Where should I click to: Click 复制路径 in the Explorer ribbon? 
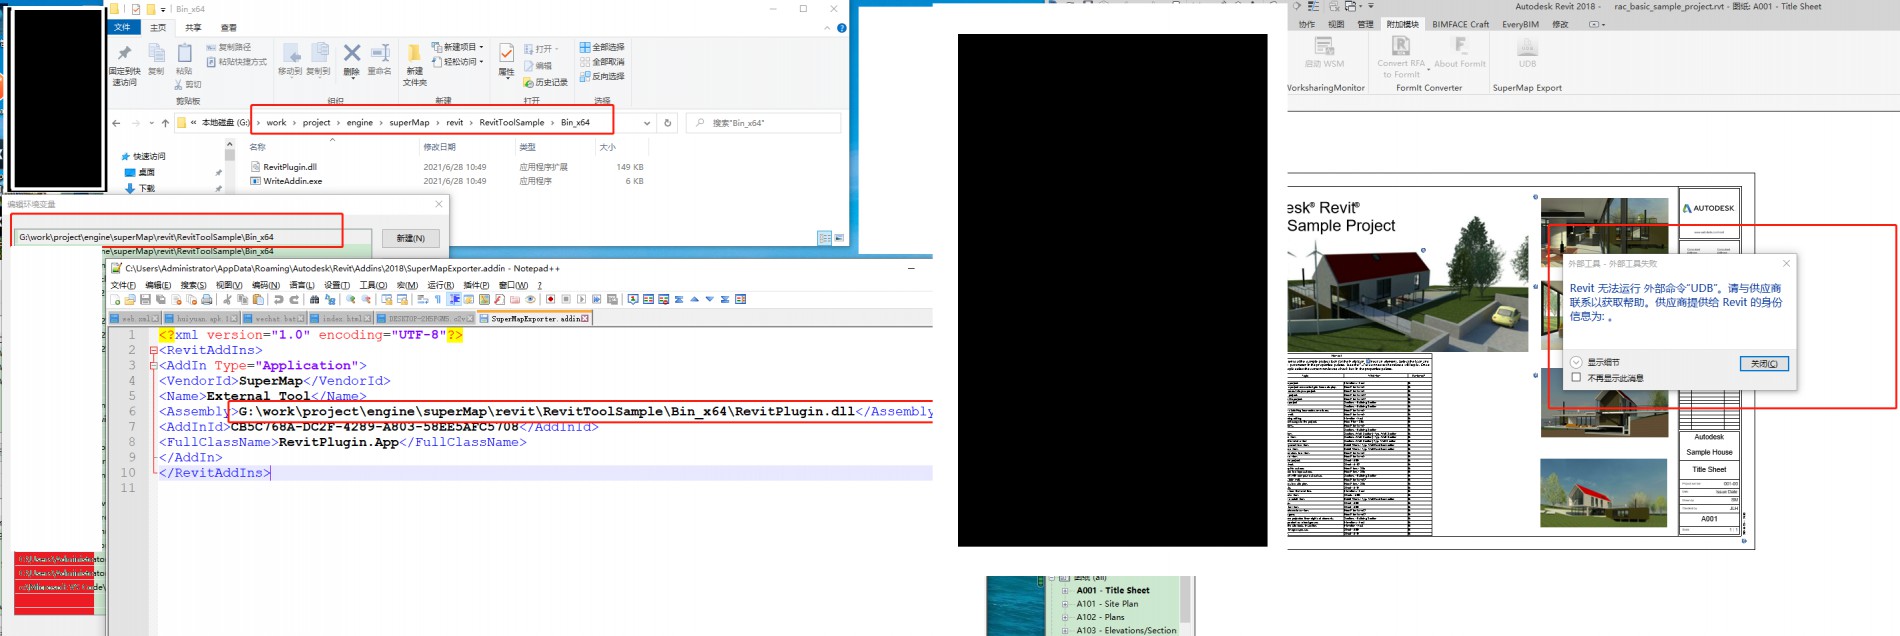(229, 47)
